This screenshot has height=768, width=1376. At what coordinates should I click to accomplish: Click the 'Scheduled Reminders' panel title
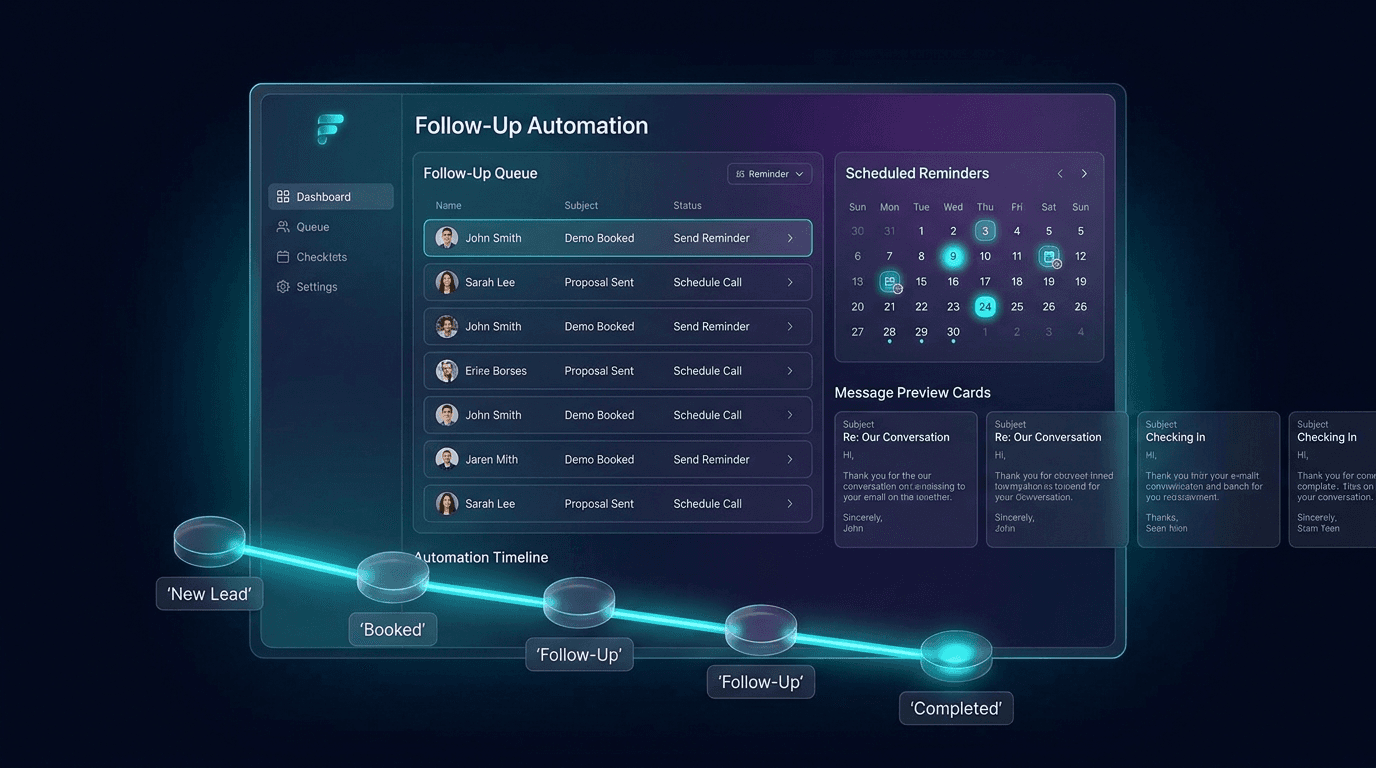(917, 173)
